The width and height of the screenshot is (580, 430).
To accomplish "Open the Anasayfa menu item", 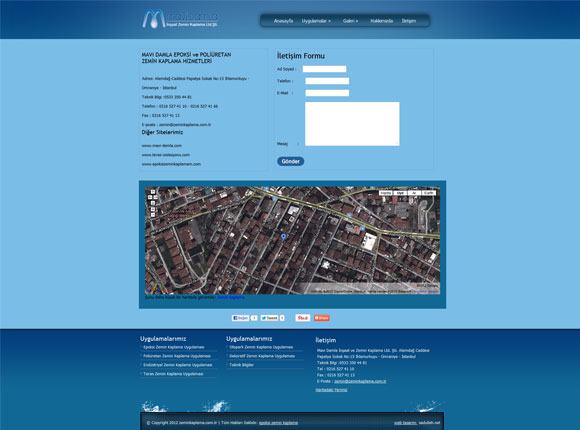I will coord(283,21).
